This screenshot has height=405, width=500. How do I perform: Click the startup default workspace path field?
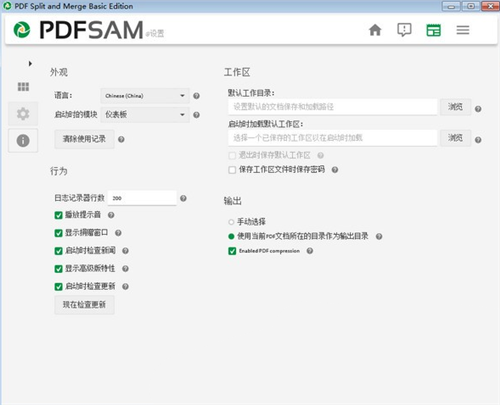click(332, 138)
